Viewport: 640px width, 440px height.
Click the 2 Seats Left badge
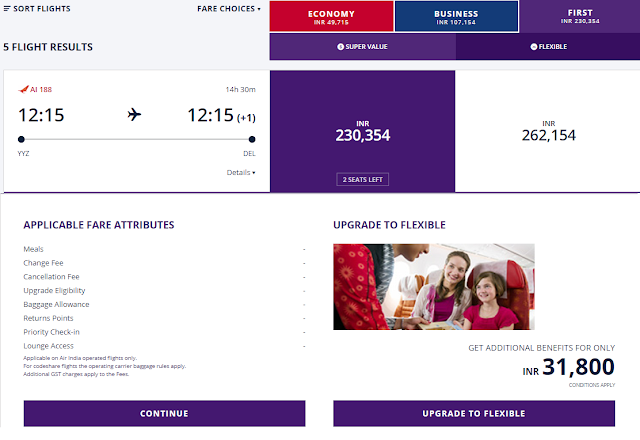[x=362, y=180]
